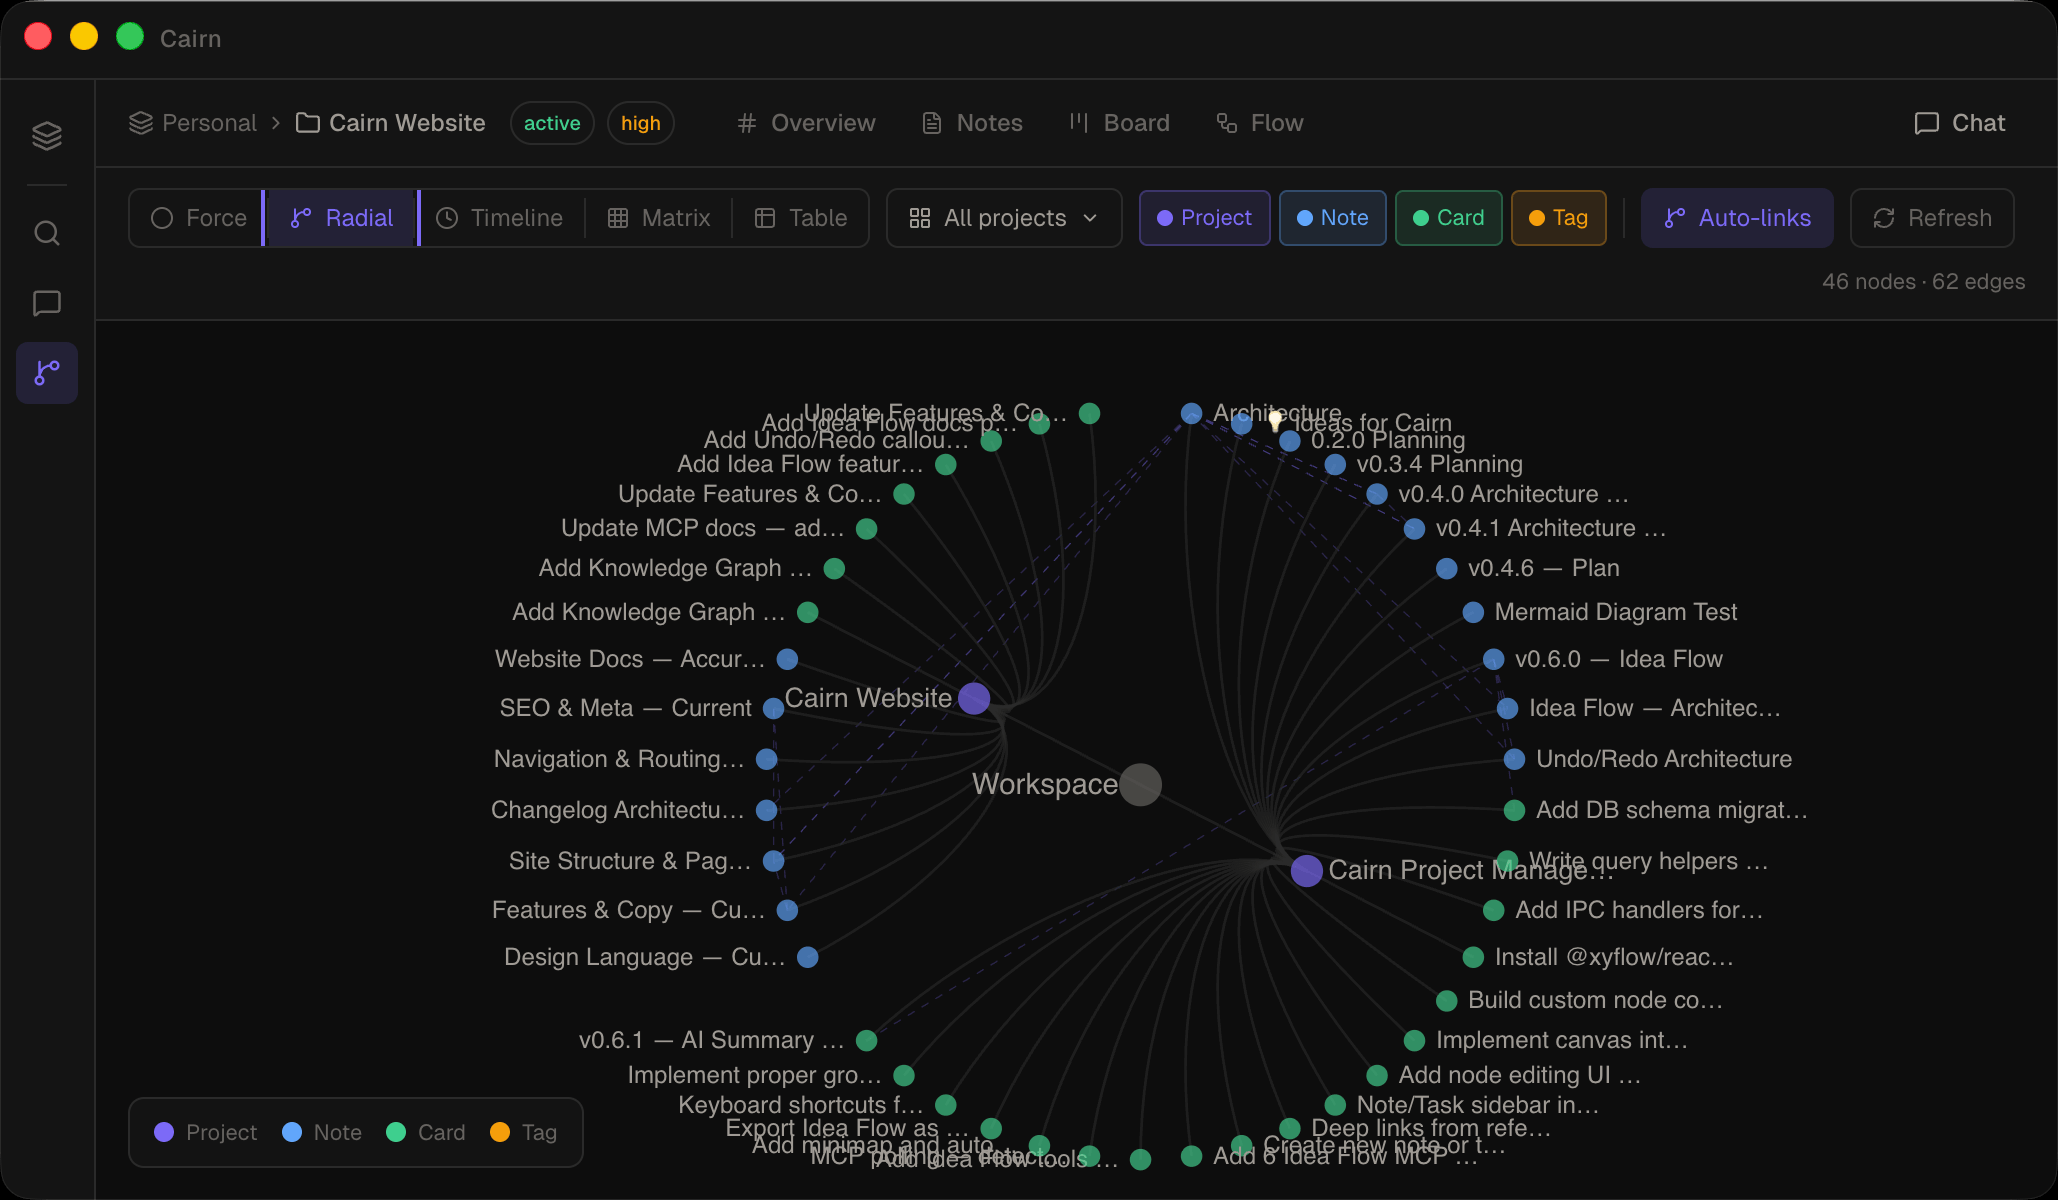
Task: Click the v0.4.1 Architecture note node
Action: tap(1414, 528)
